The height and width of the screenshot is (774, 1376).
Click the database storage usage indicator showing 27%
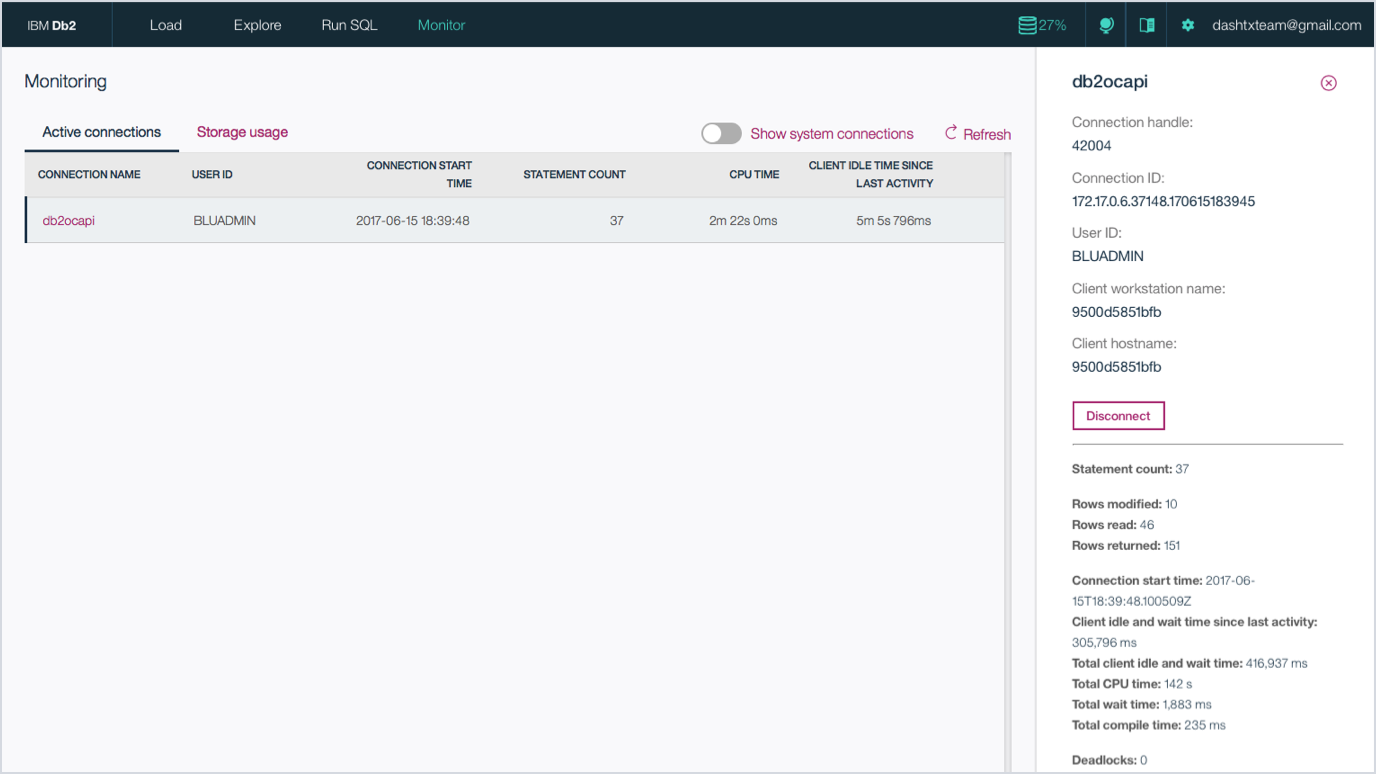pos(1042,24)
